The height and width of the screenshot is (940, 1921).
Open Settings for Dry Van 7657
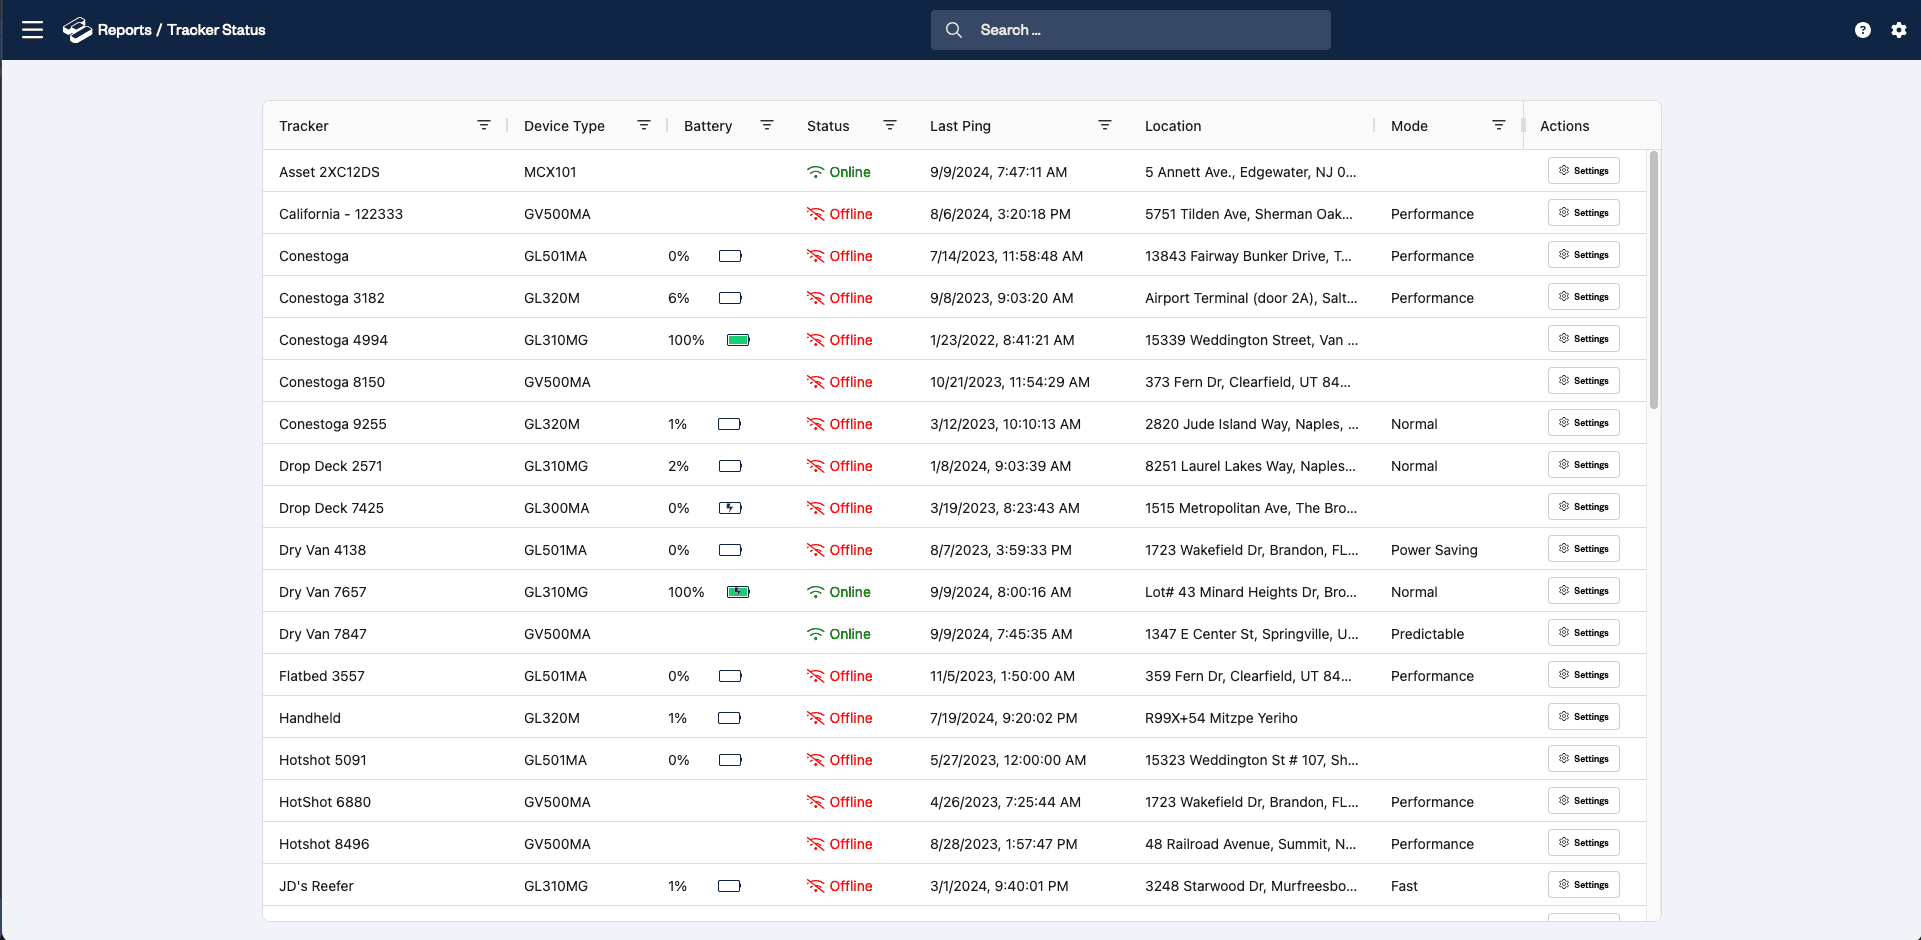(x=1583, y=591)
